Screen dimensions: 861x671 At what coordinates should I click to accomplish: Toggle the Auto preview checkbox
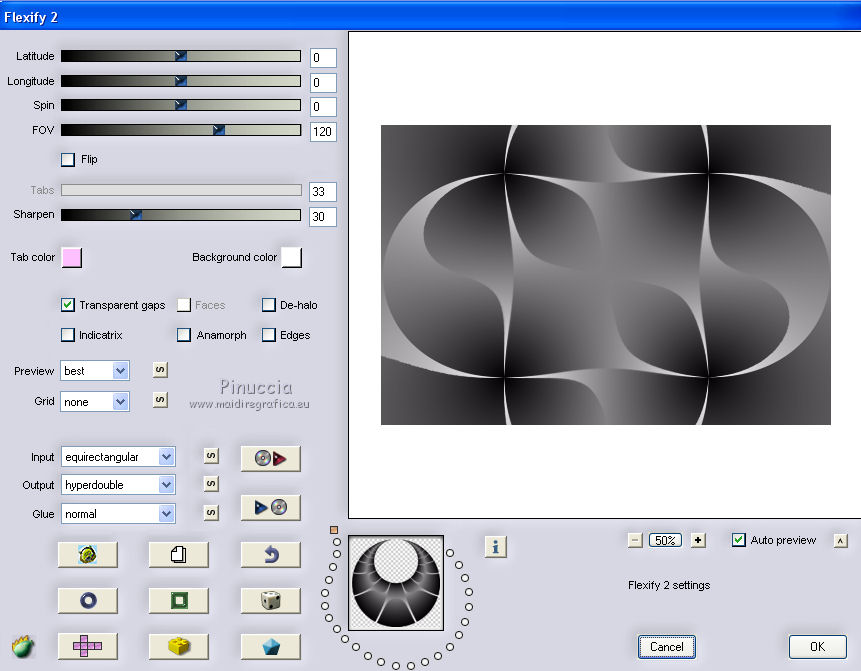738,540
